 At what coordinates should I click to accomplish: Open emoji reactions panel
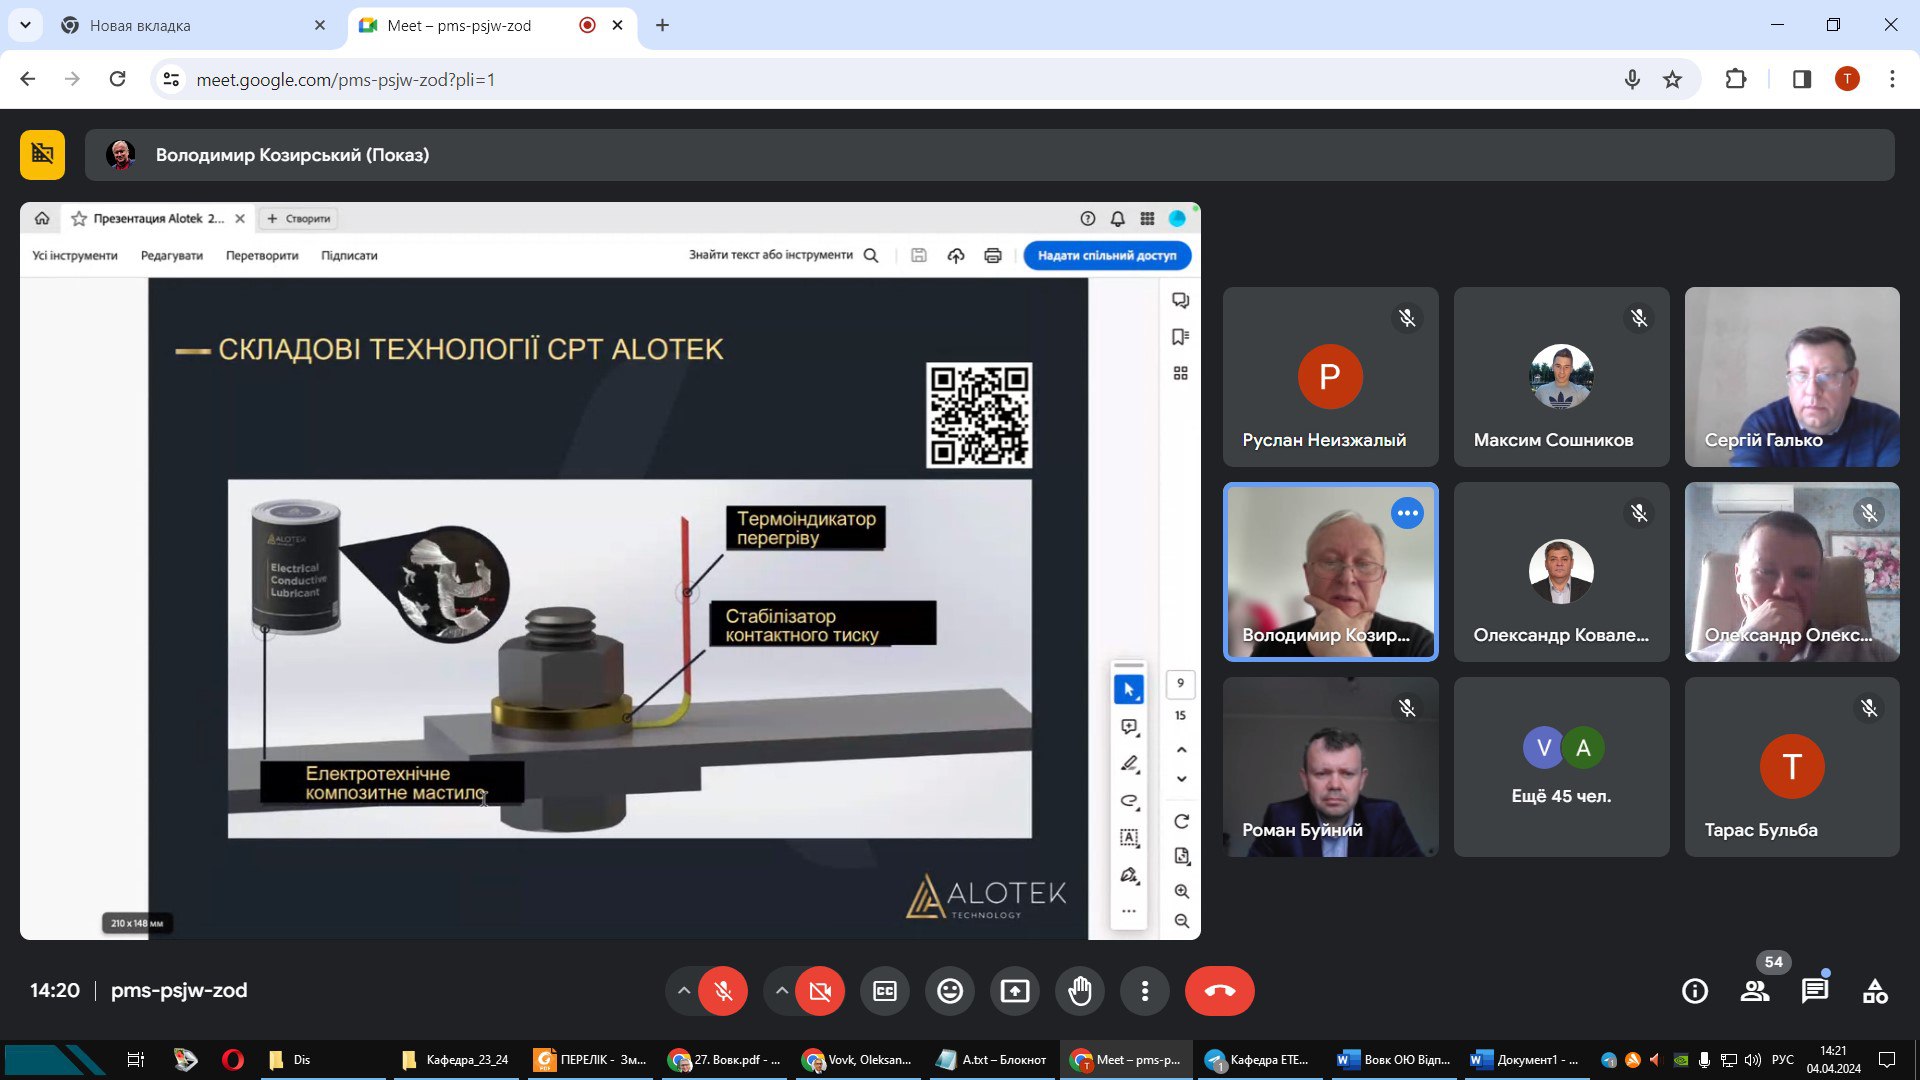(950, 991)
